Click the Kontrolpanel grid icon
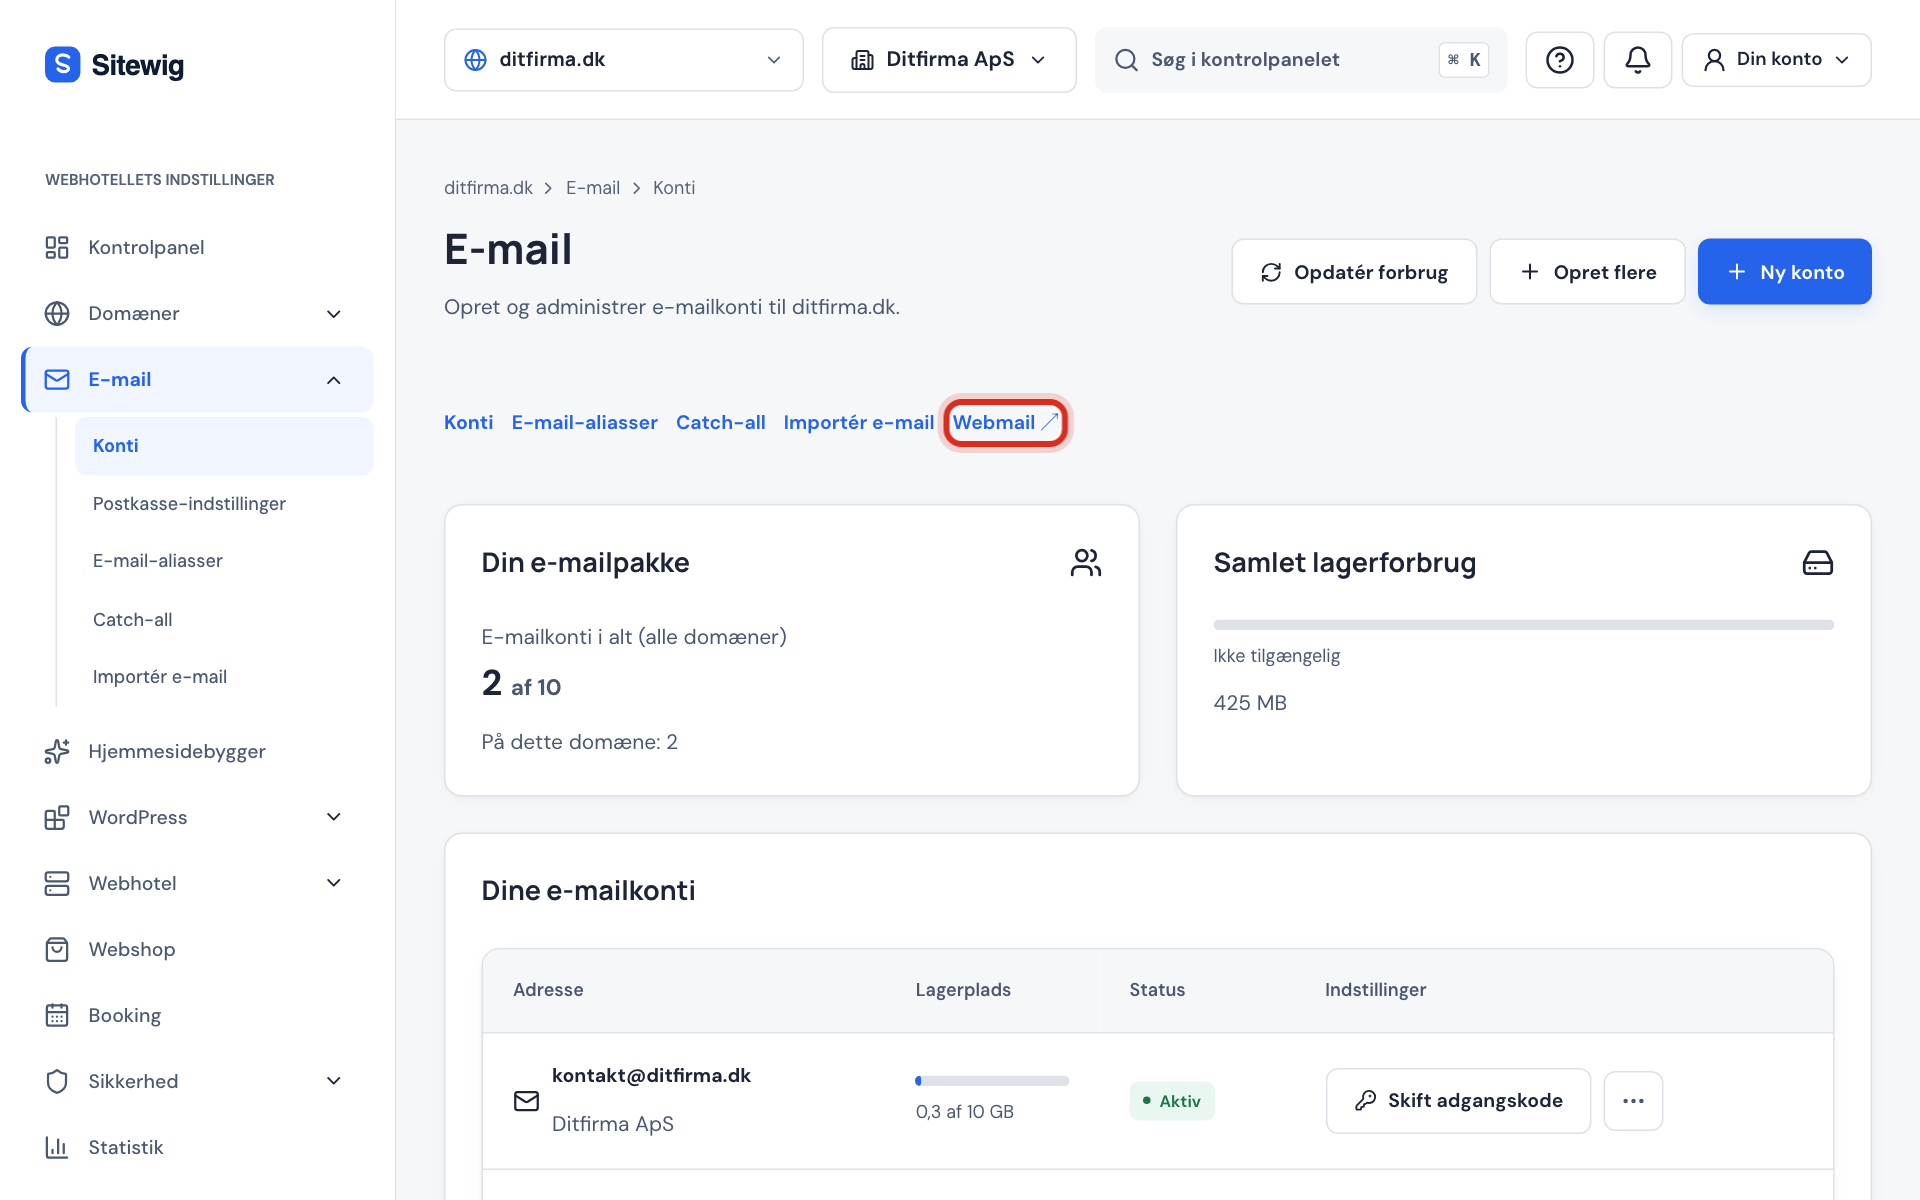 coord(57,247)
